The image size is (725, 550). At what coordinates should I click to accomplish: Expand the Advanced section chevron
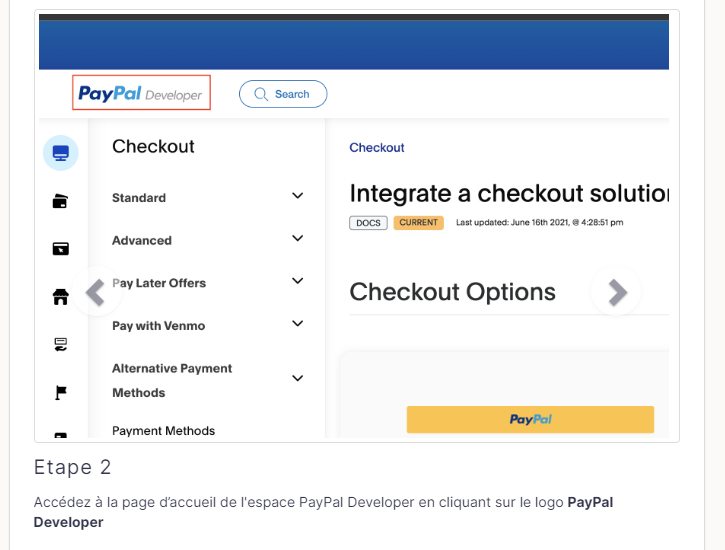click(297, 239)
